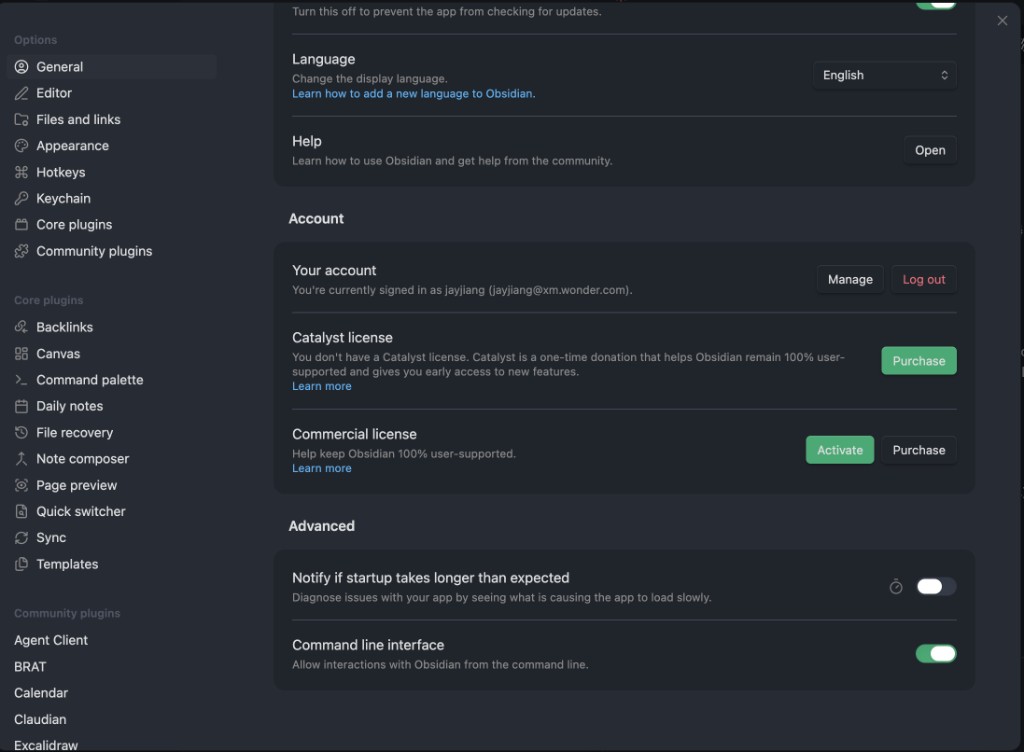
Task: Click the startup timer stopwatch icon
Action: point(896,586)
